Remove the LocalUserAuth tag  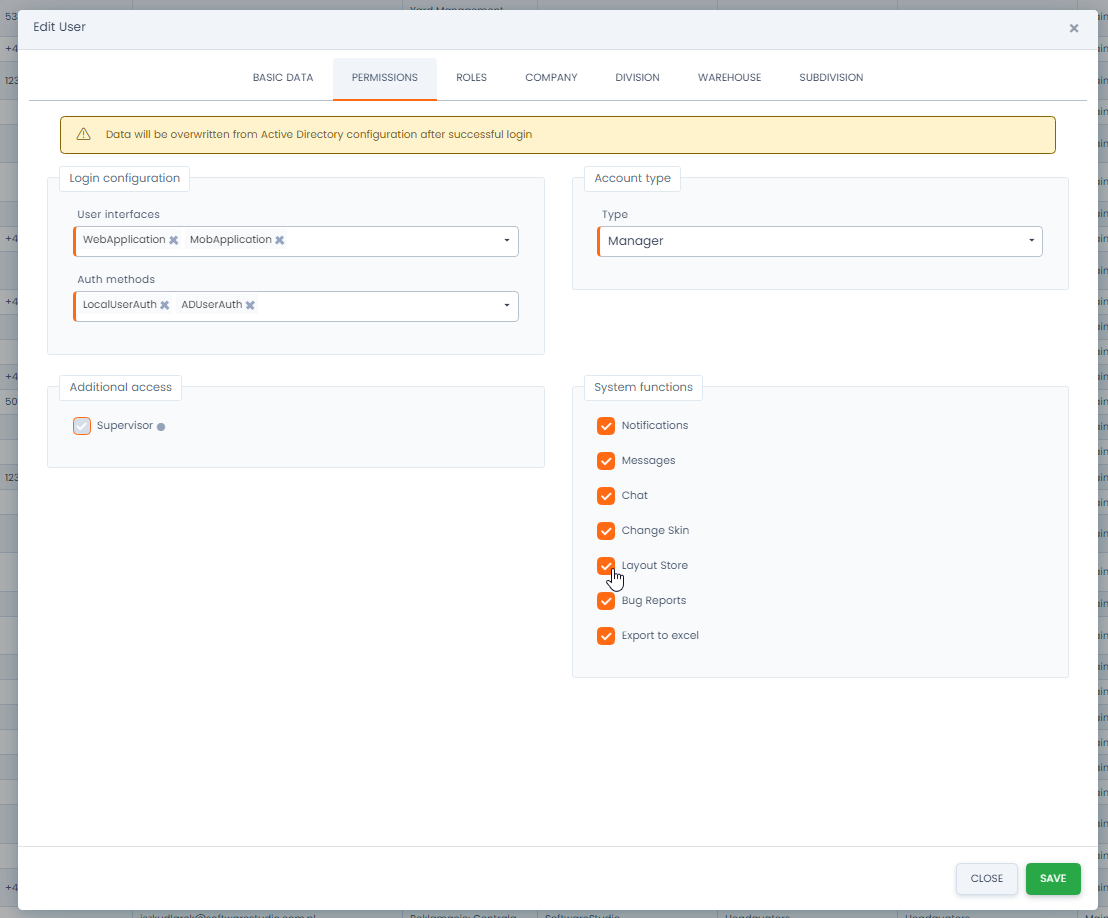click(165, 305)
